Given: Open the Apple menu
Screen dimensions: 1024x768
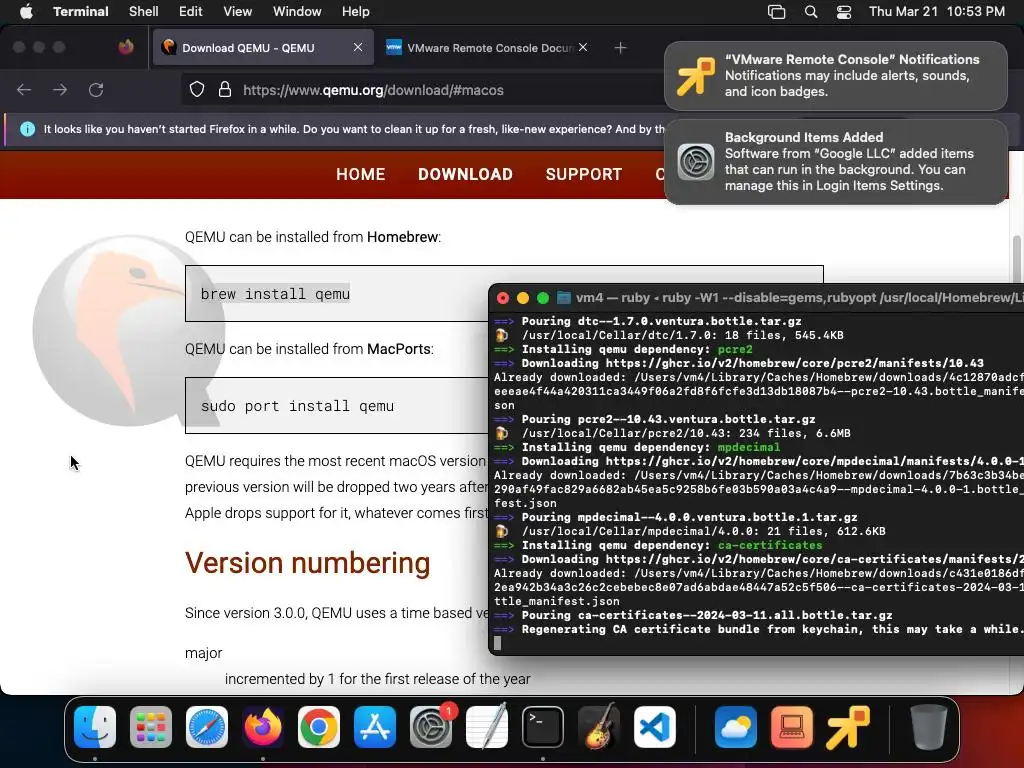Looking at the screenshot, I should (x=26, y=12).
